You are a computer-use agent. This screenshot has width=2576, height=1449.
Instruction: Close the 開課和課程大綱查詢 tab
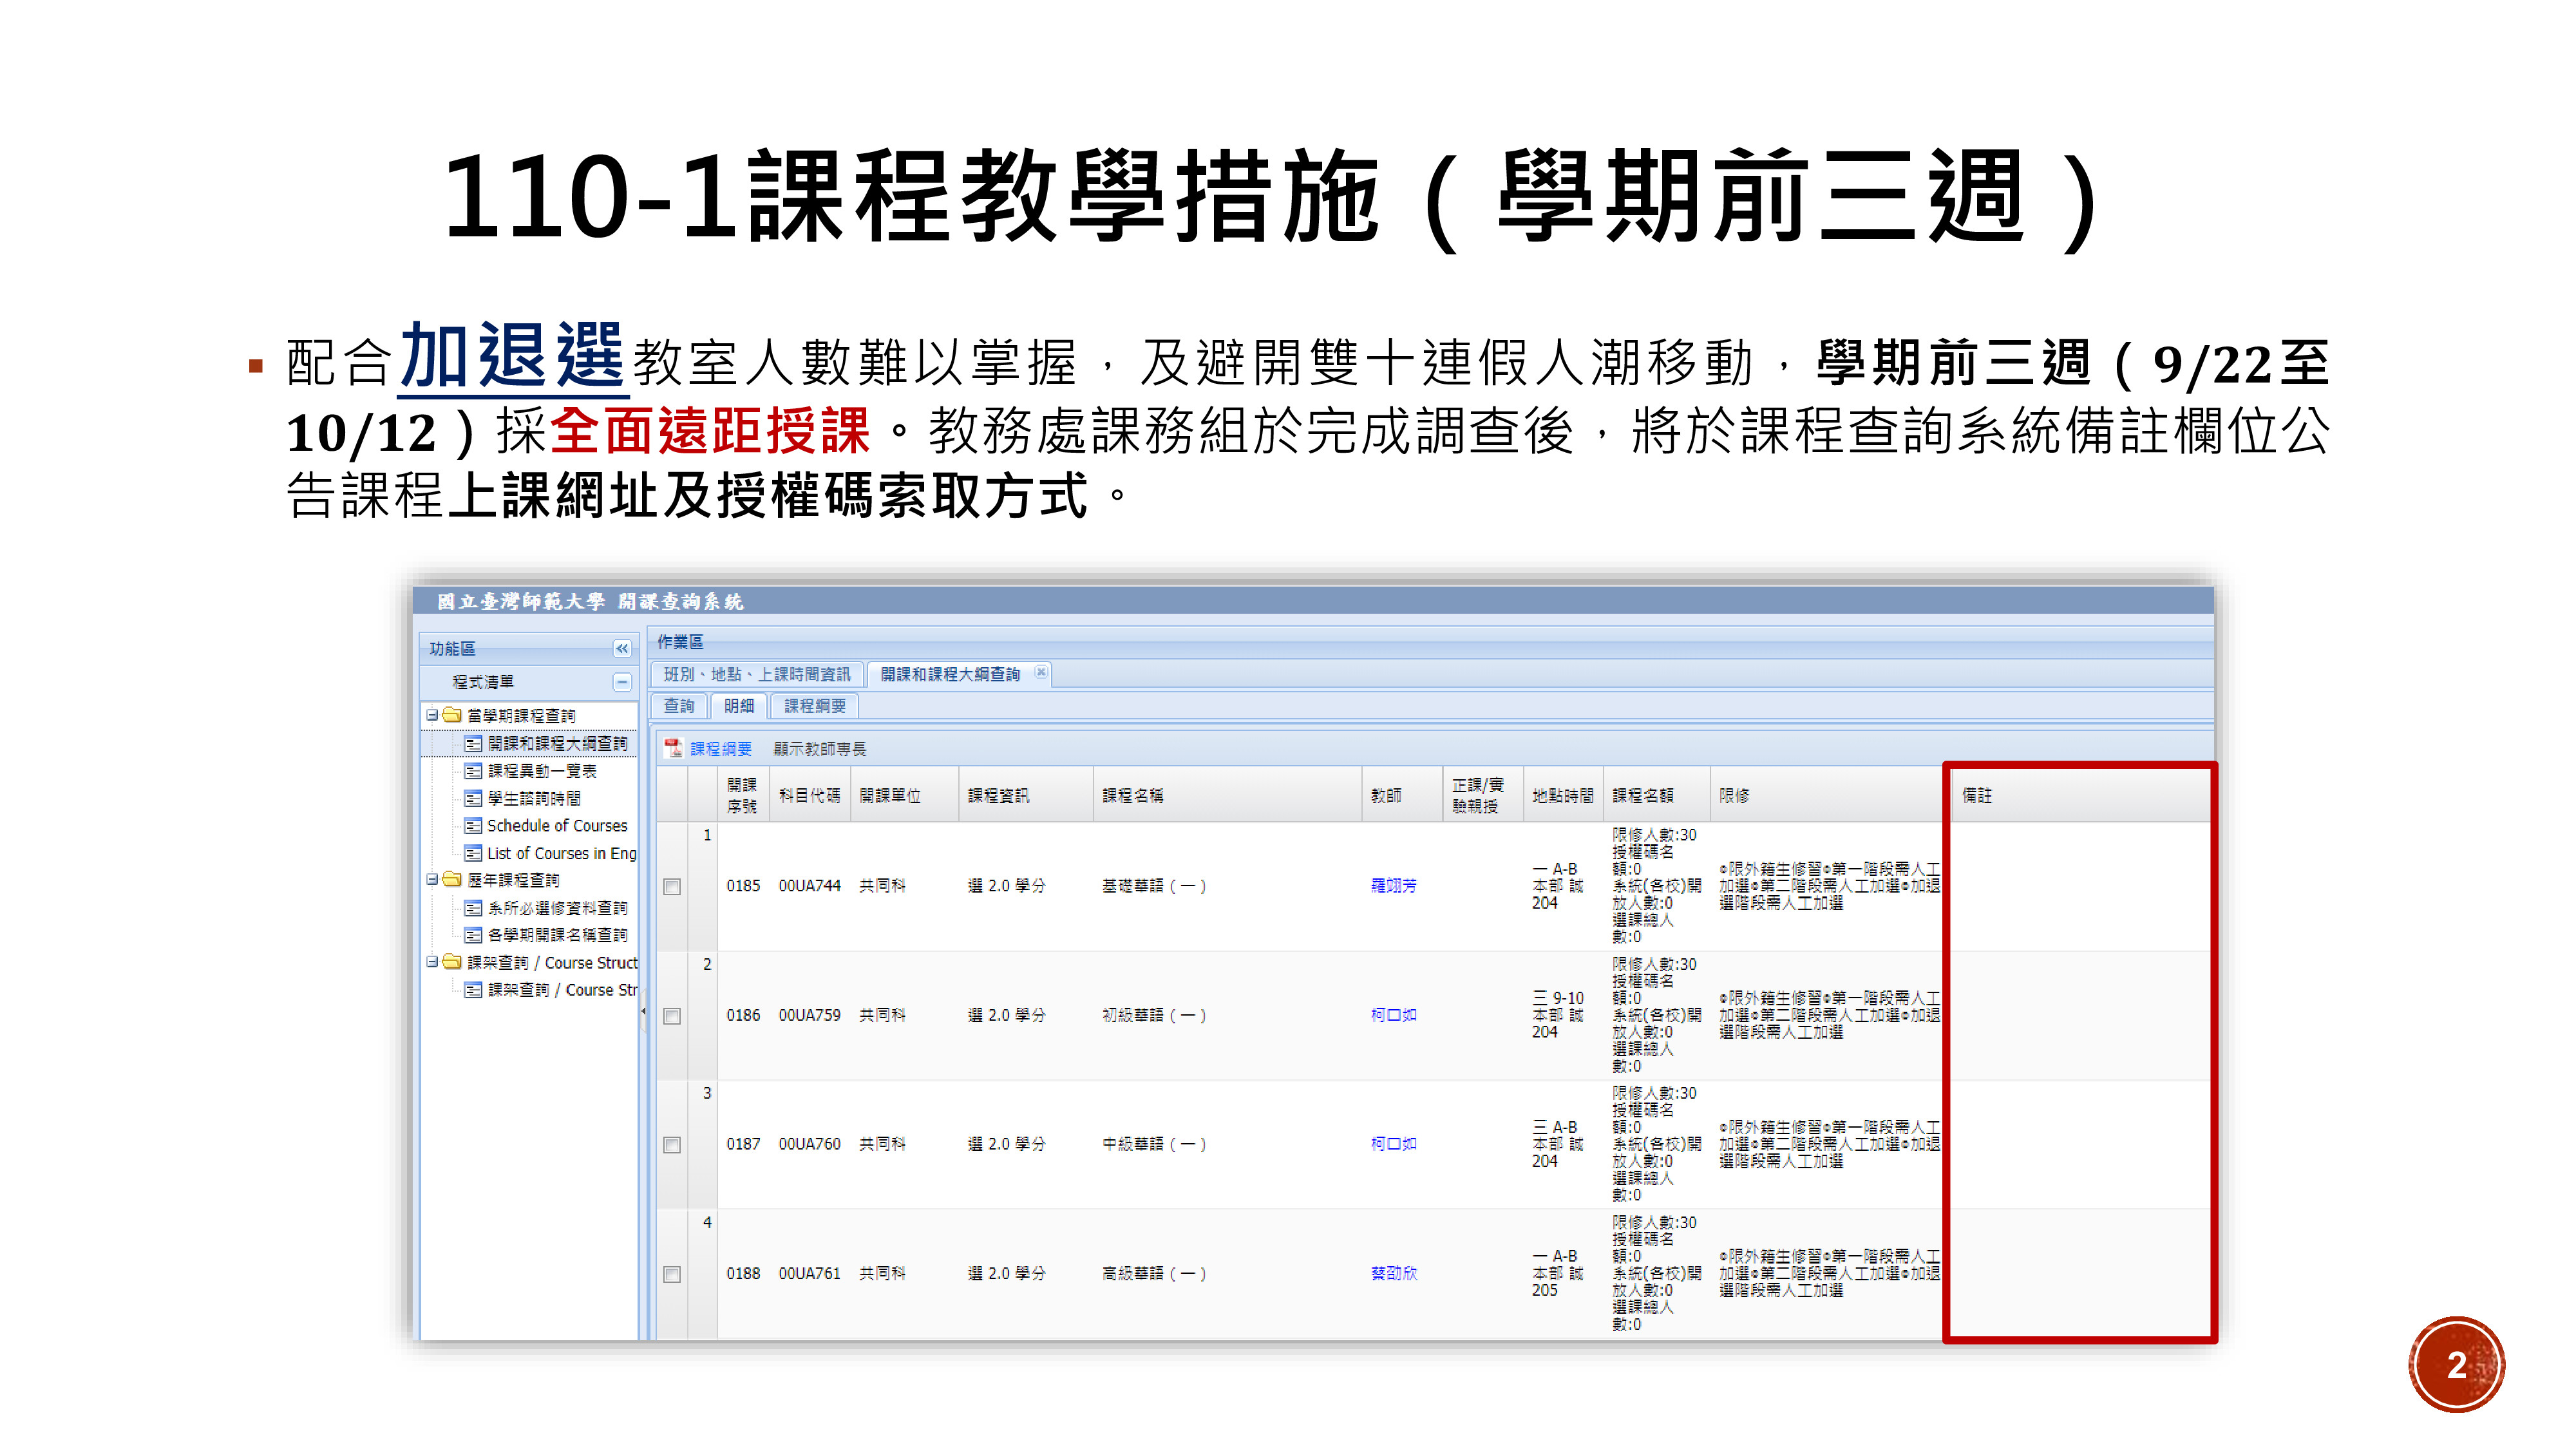tap(1041, 672)
